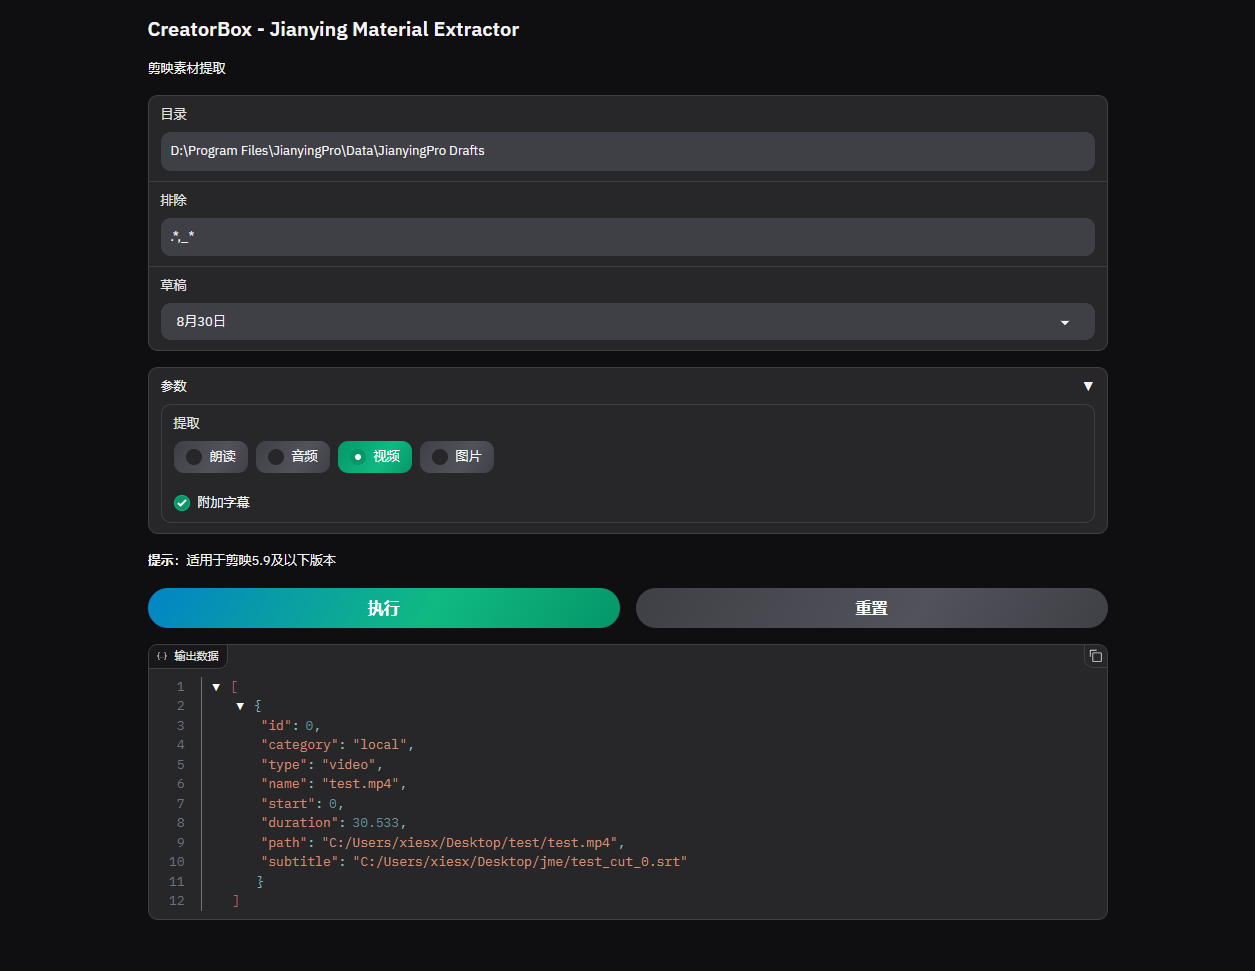Click the "start": 0 line
Viewport: 1255px width, 971px height.
point(303,804)
